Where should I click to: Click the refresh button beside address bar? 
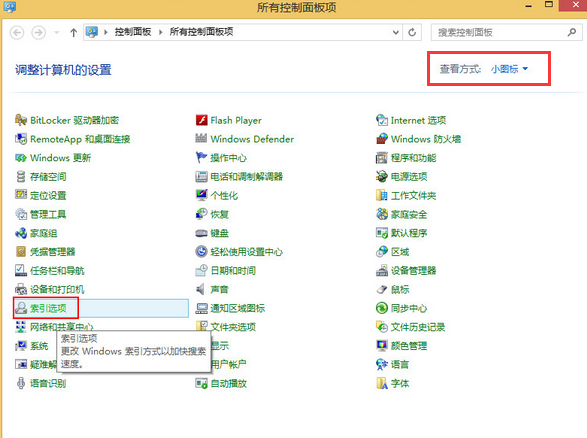412,32
